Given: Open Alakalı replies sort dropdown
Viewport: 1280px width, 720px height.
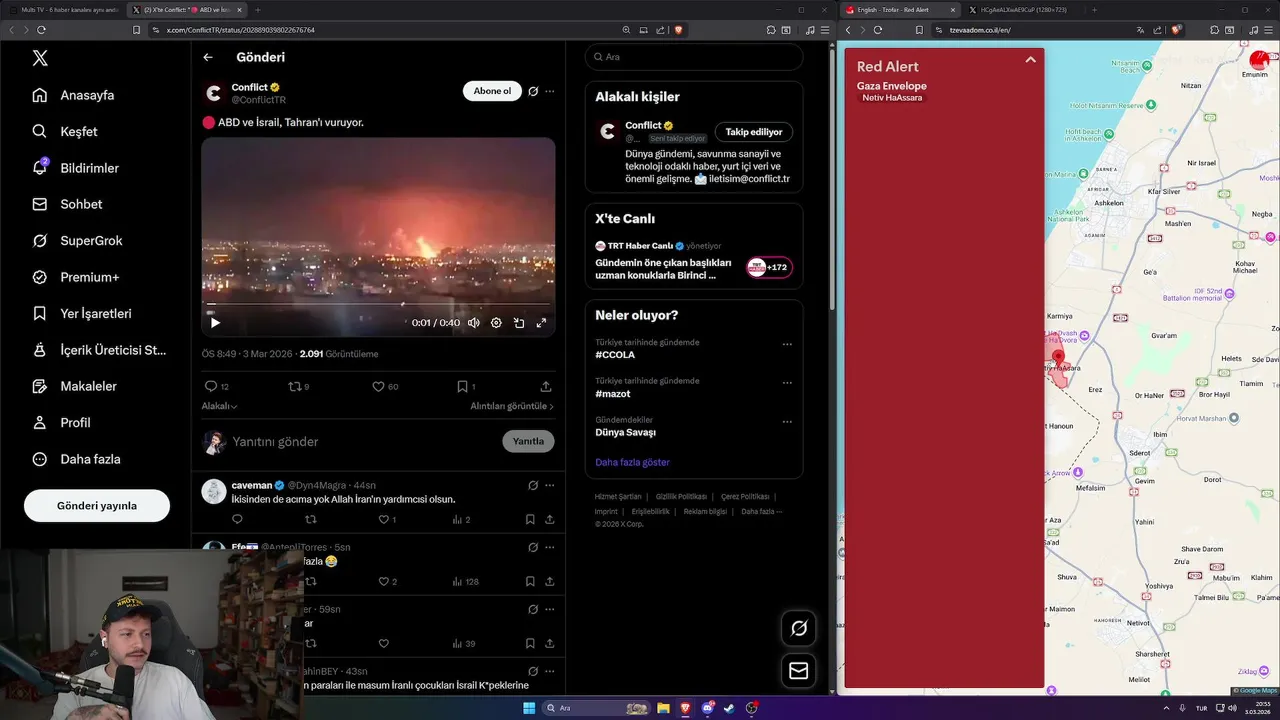Looking at the screenshot, I should point(219,406).
